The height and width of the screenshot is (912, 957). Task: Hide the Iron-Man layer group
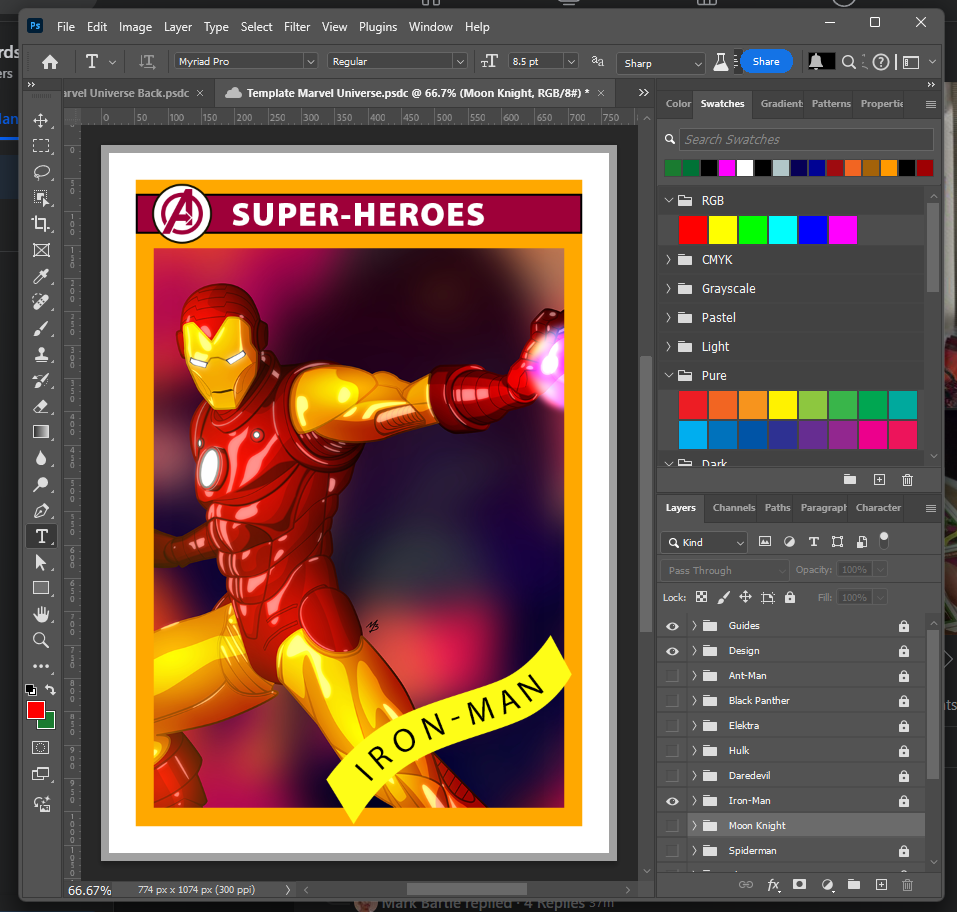tap(672, 802)
